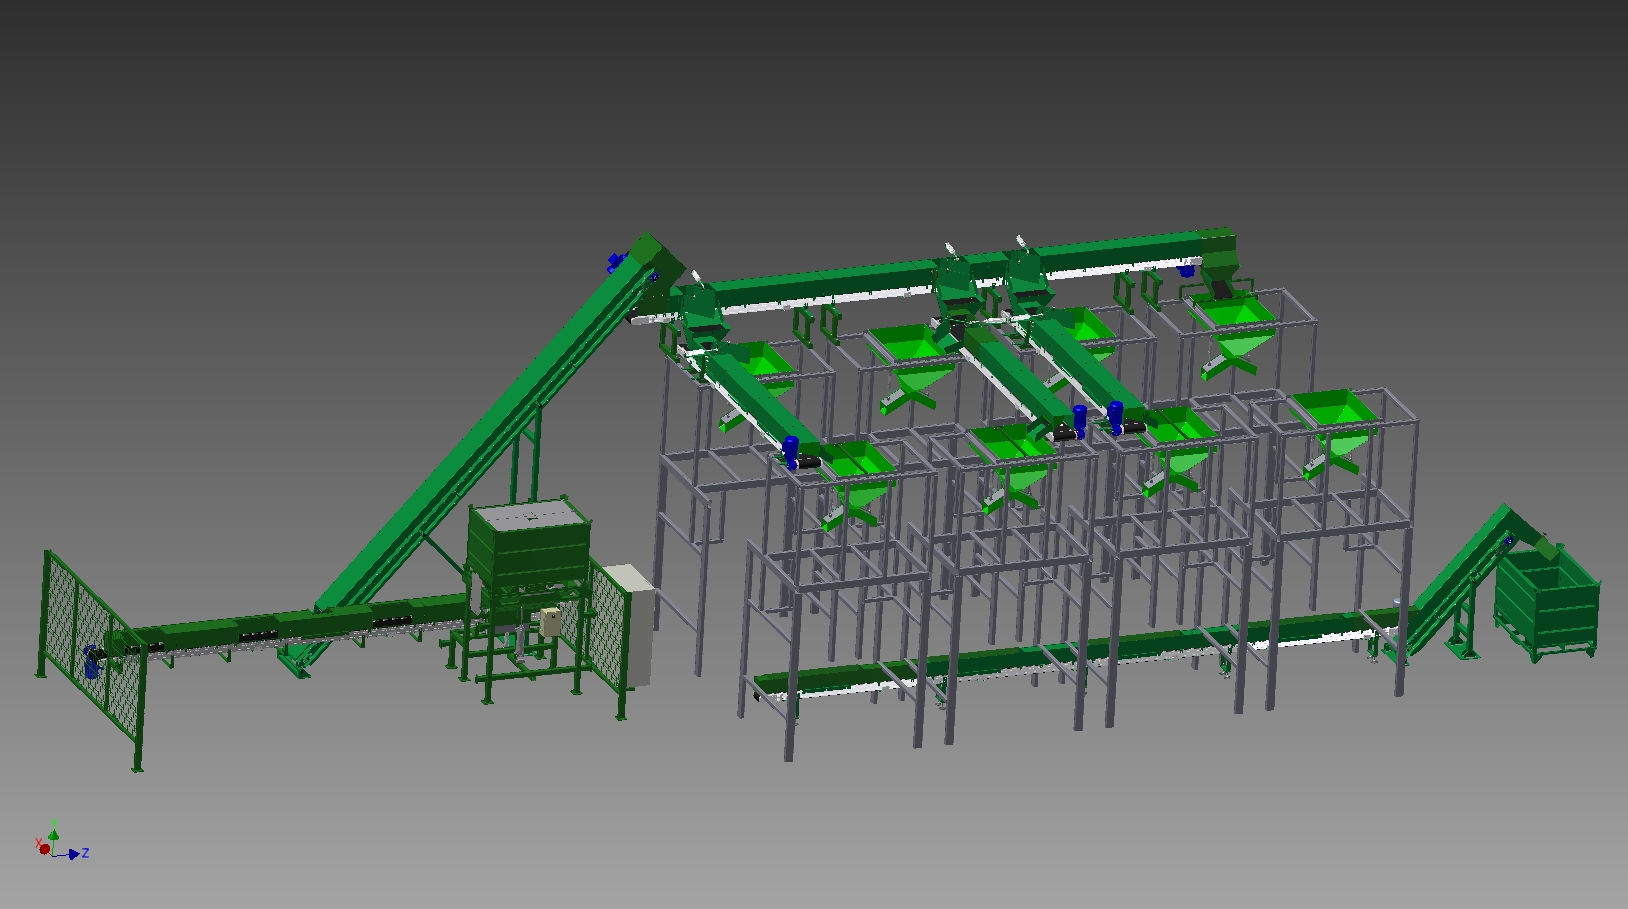Pick blue motor on the leftmost diagonal conveyor
This screenshot has width=1628, height=909.
click(x=791, y=449)
